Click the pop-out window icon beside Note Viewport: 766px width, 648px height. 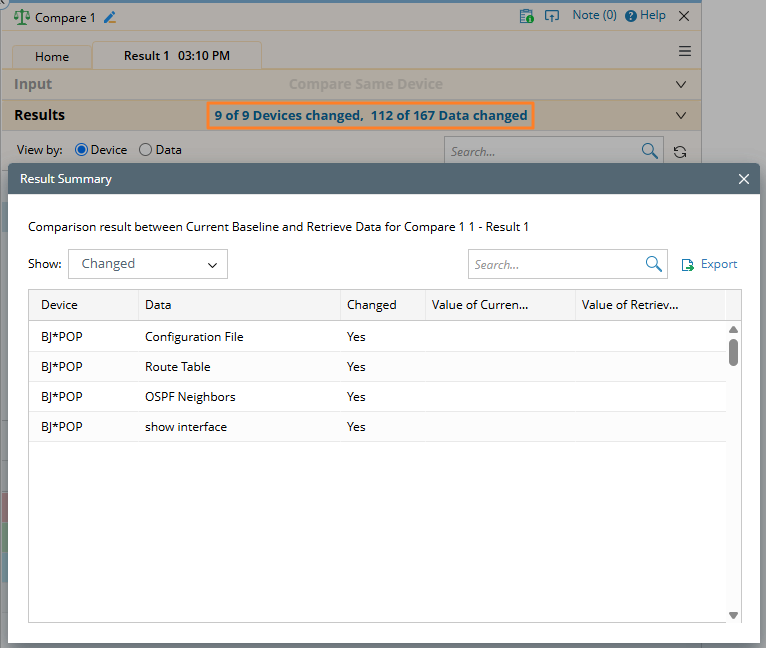coord(551,16)
